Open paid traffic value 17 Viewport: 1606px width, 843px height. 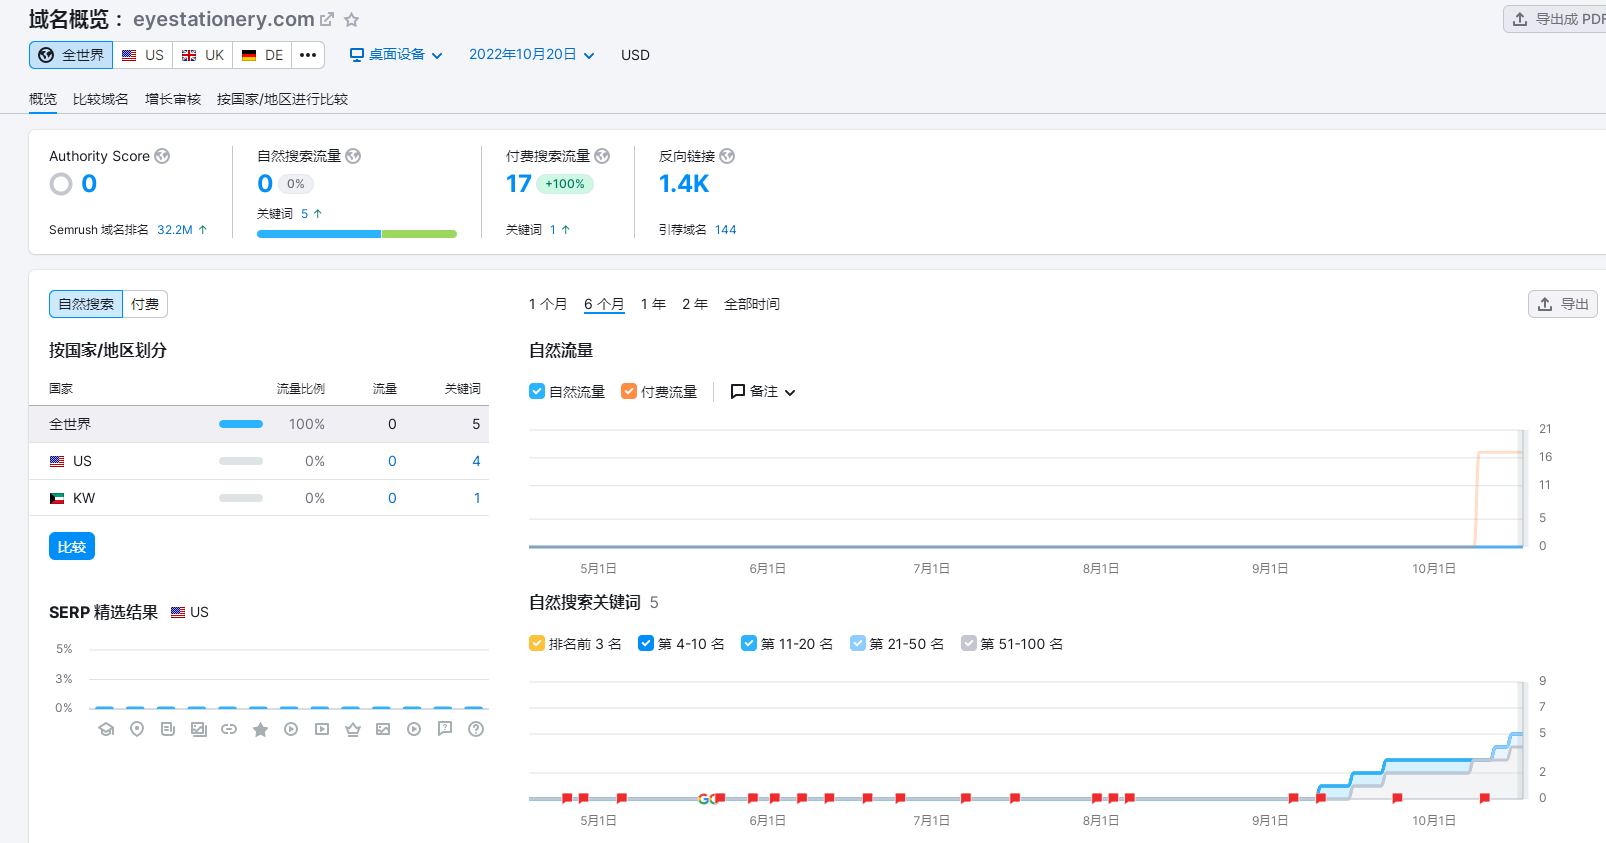(x=519, y=184)
